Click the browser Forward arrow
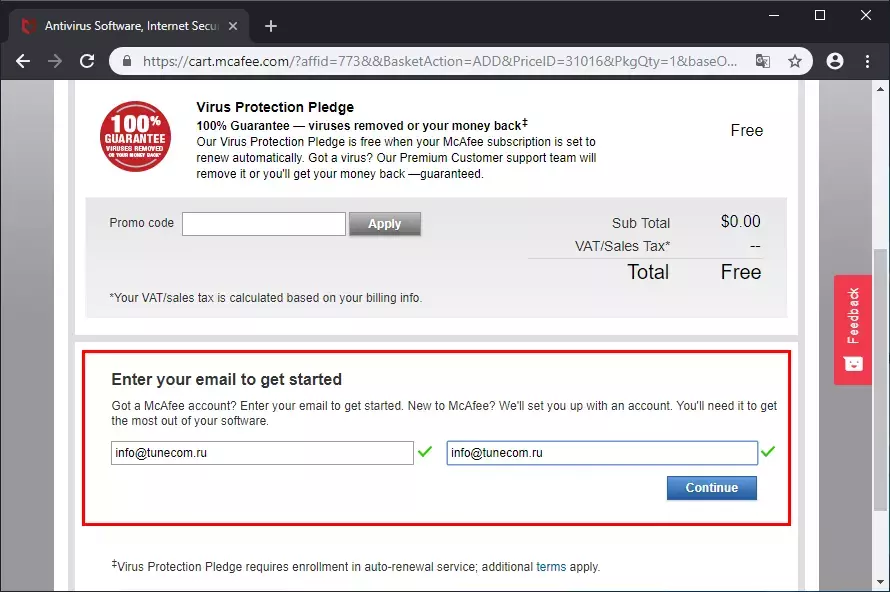The image size is (890, 592). [x=55, y=61]
